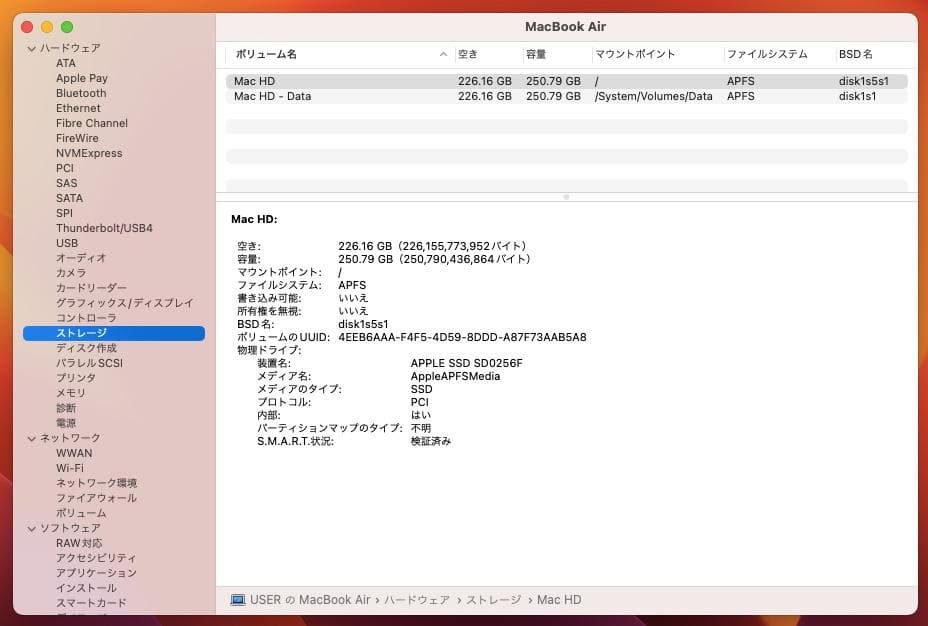Click USER の MacBook Air in path bar
The image size is (928, 626).
310,600
